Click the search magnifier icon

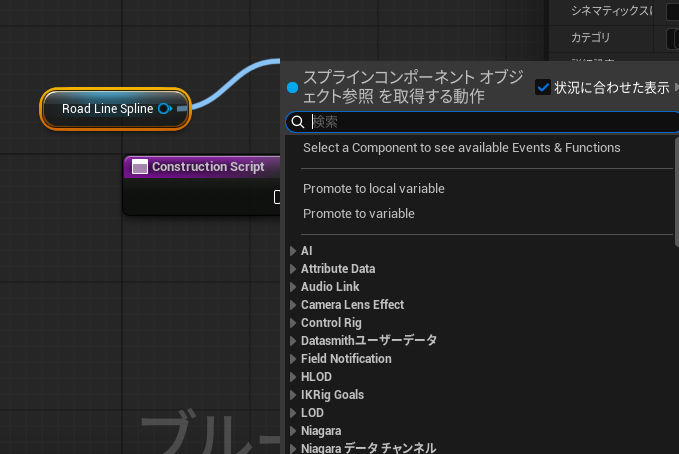click(x=297, y=122)
